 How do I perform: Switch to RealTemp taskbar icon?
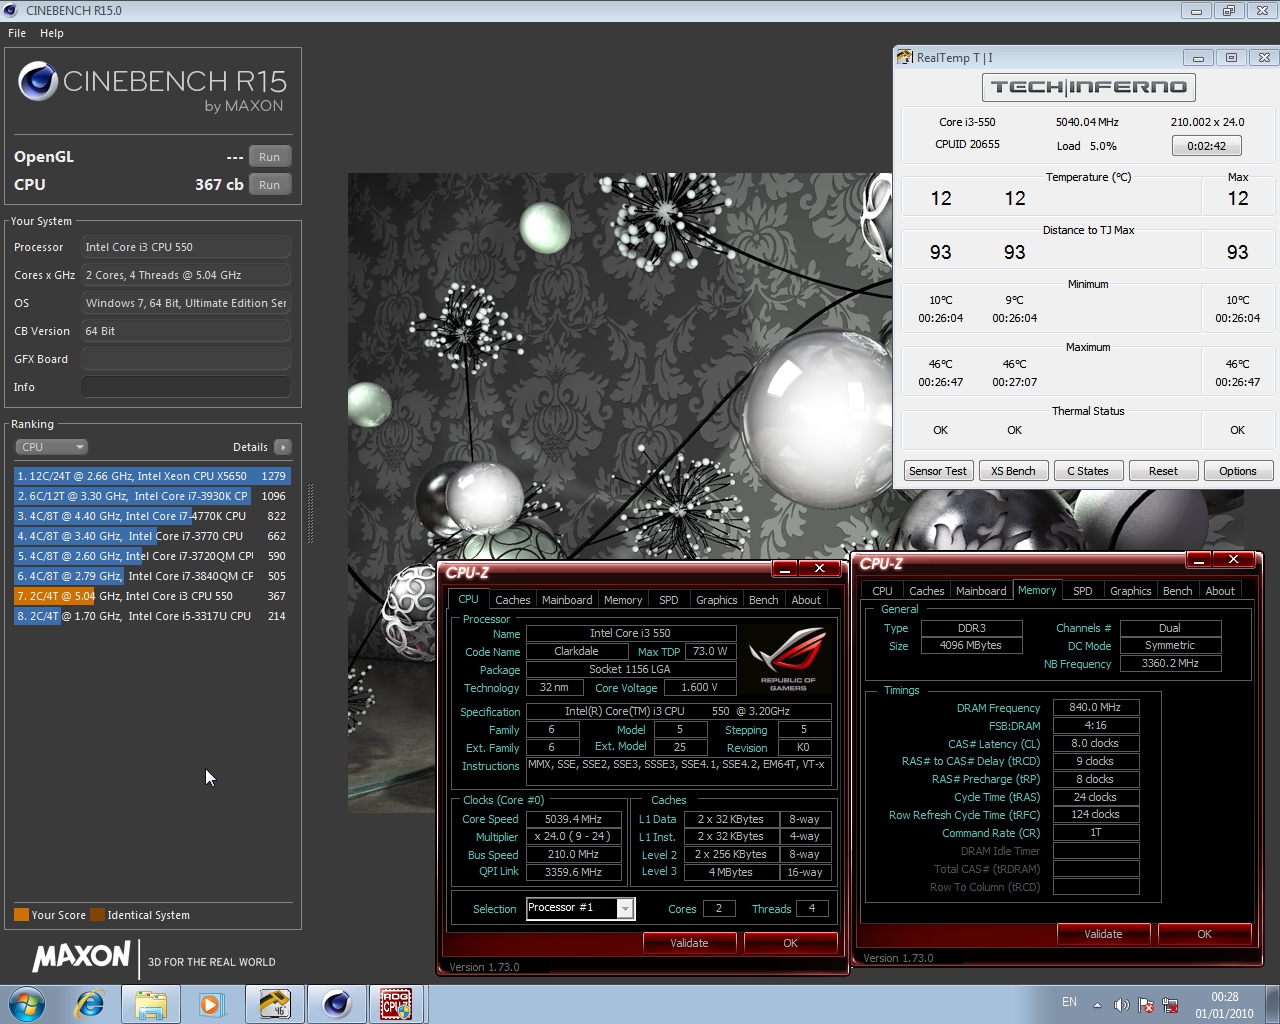pos(274,1003)
